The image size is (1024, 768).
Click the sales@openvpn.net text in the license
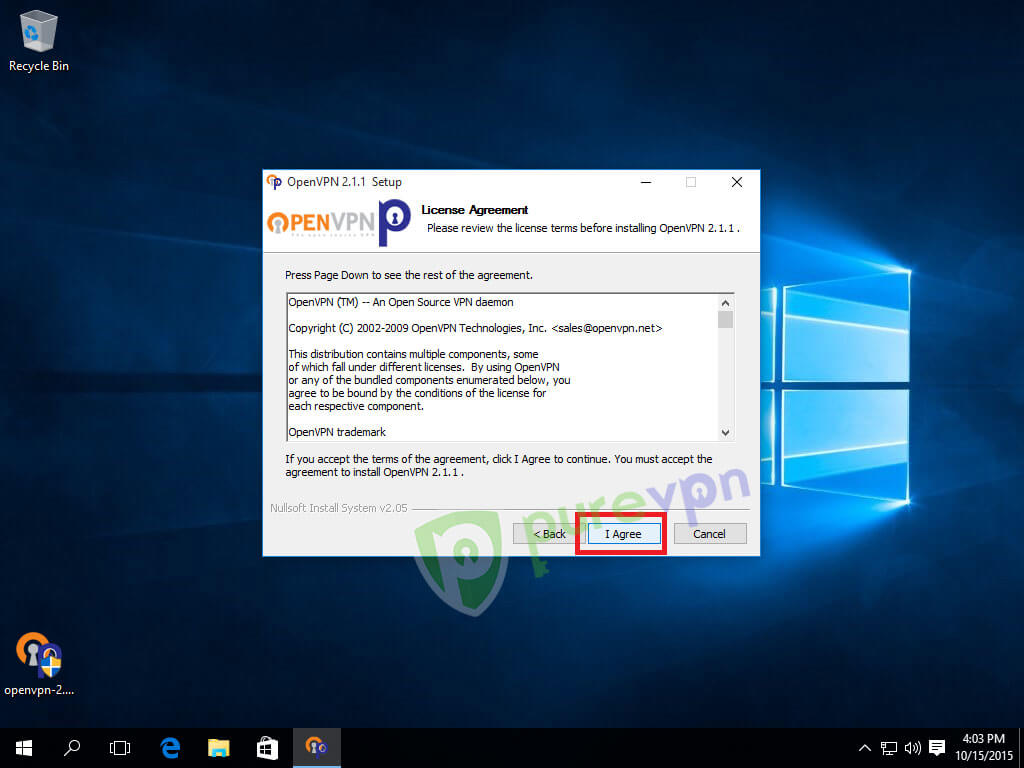[x=607, y=328]
